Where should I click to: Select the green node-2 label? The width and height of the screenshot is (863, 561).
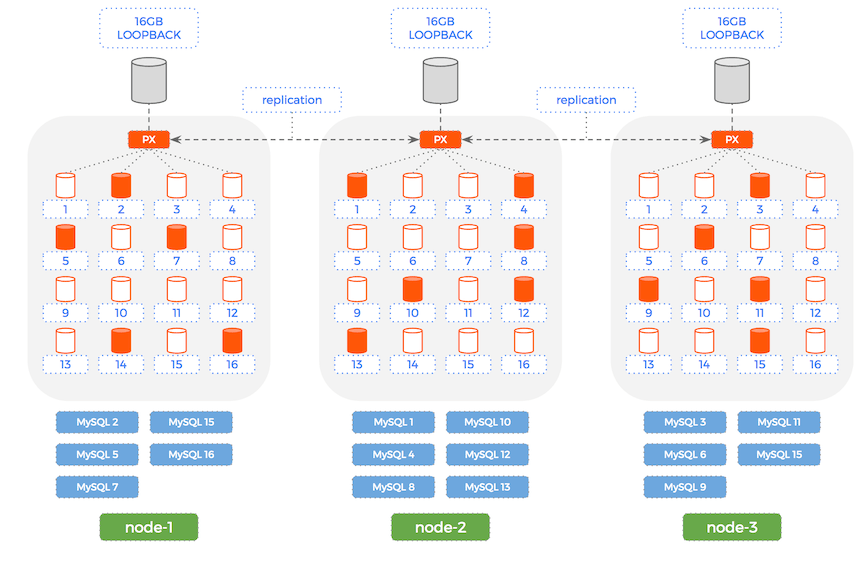pyautogui.click(x=440, y=527)
